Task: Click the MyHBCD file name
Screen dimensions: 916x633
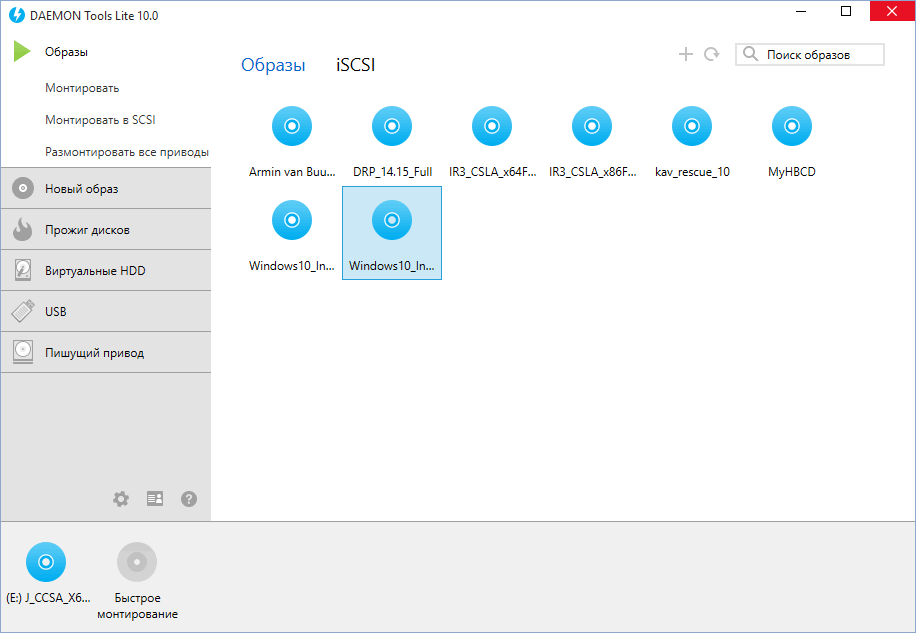Action: point(792,172)
